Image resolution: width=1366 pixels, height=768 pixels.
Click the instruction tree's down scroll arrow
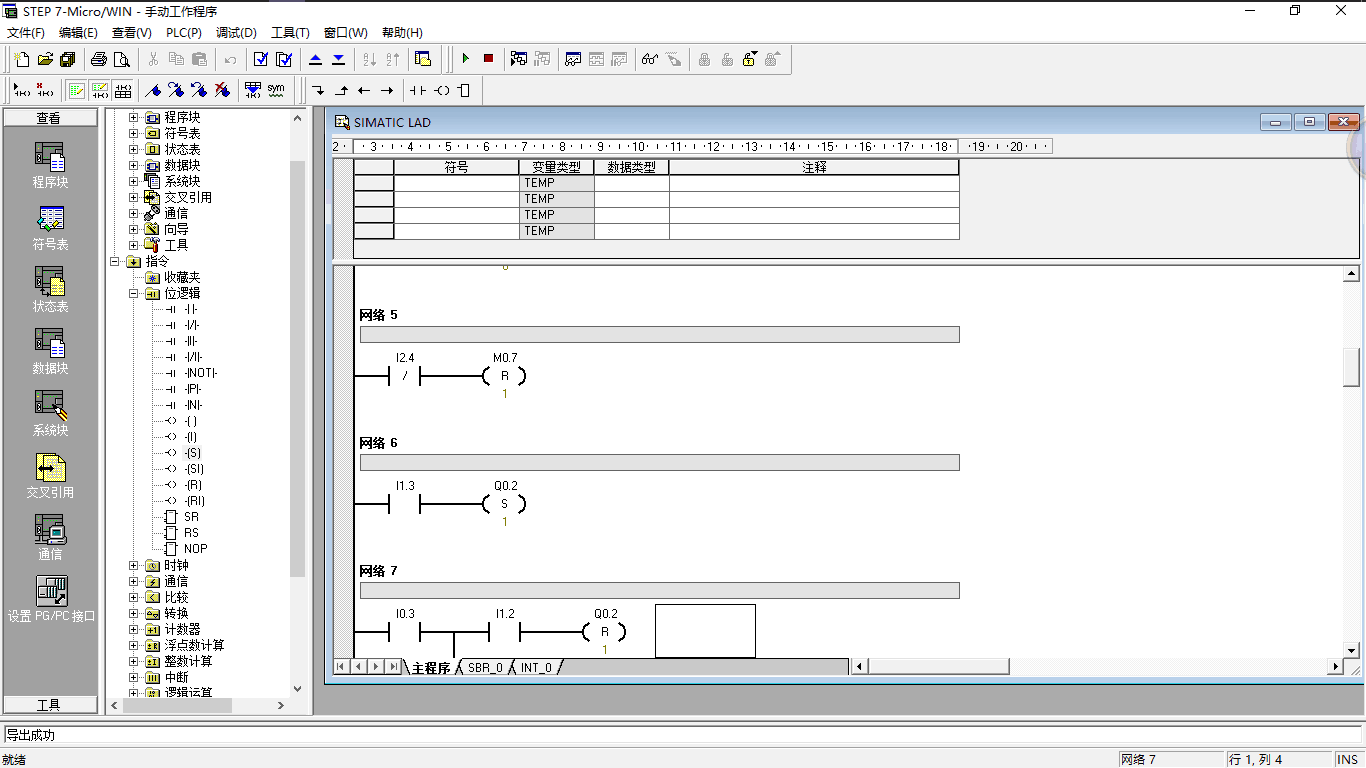point(297,689)
